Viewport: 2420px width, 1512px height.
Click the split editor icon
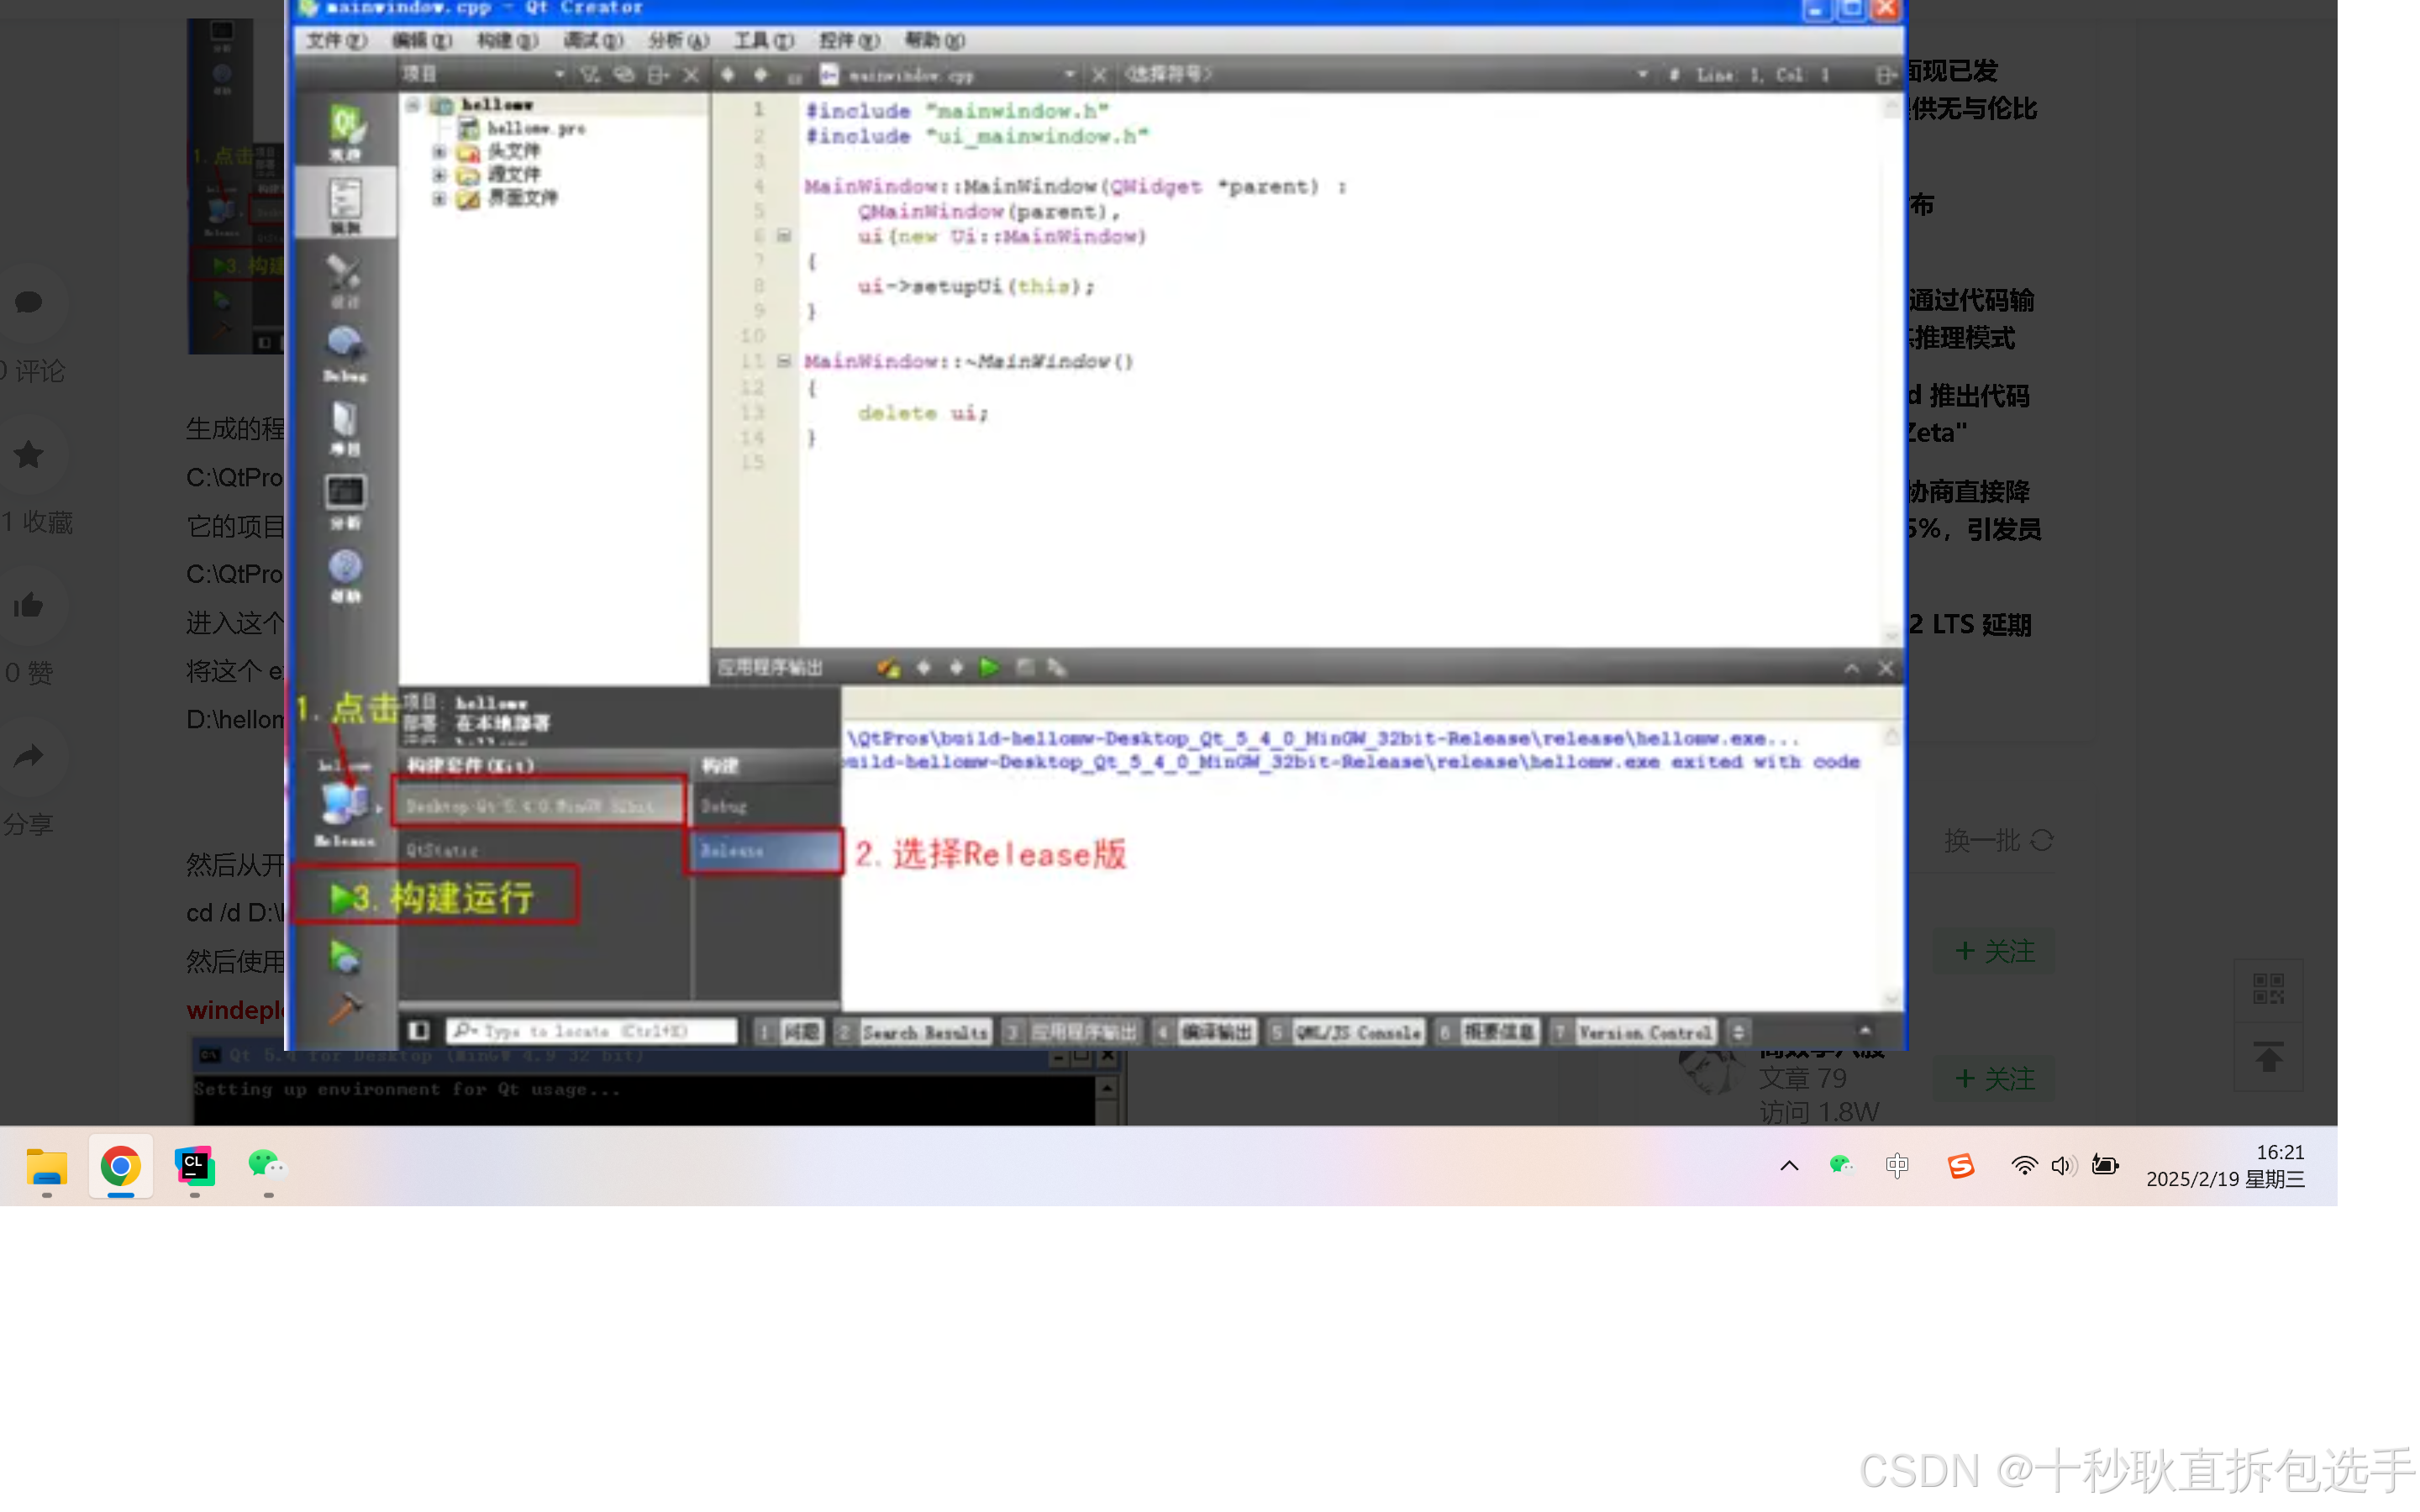(1885, 75)
